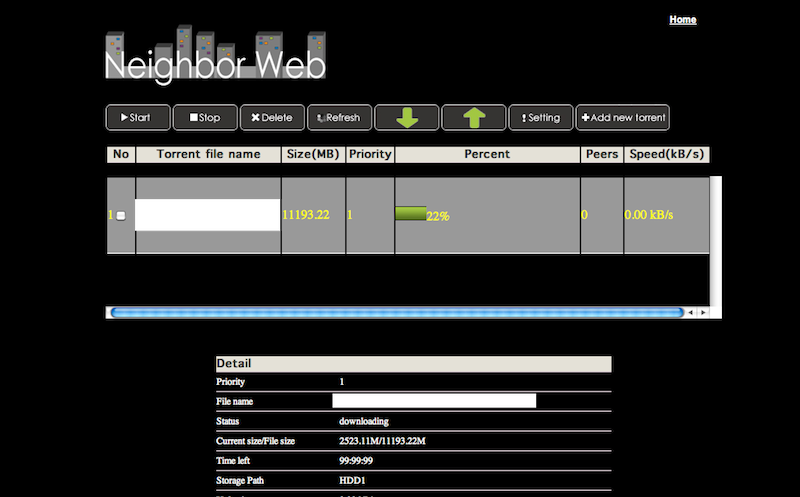The image size is (800, 497).
Task: Click the white torrent name cell
Action: pos(208,215)
